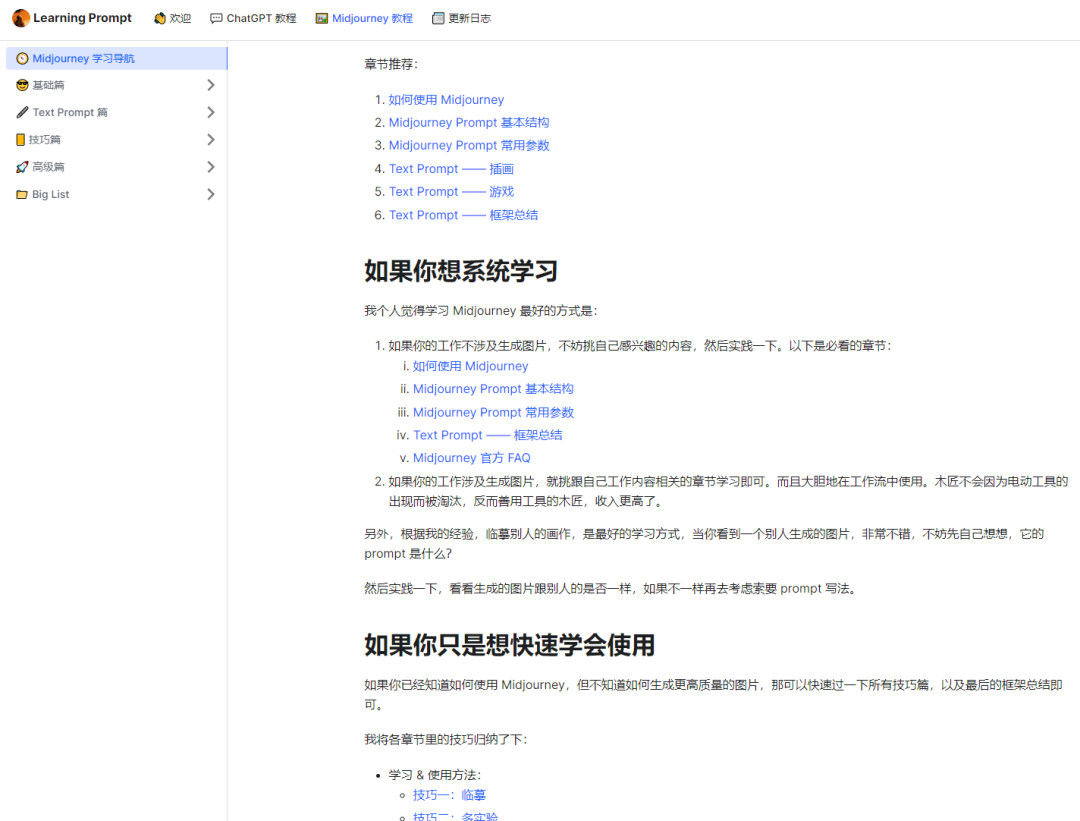Open sub-item iii Midjourney Prompt 常用参数 link
The image size is (1080, 821).
coord(493,413)
